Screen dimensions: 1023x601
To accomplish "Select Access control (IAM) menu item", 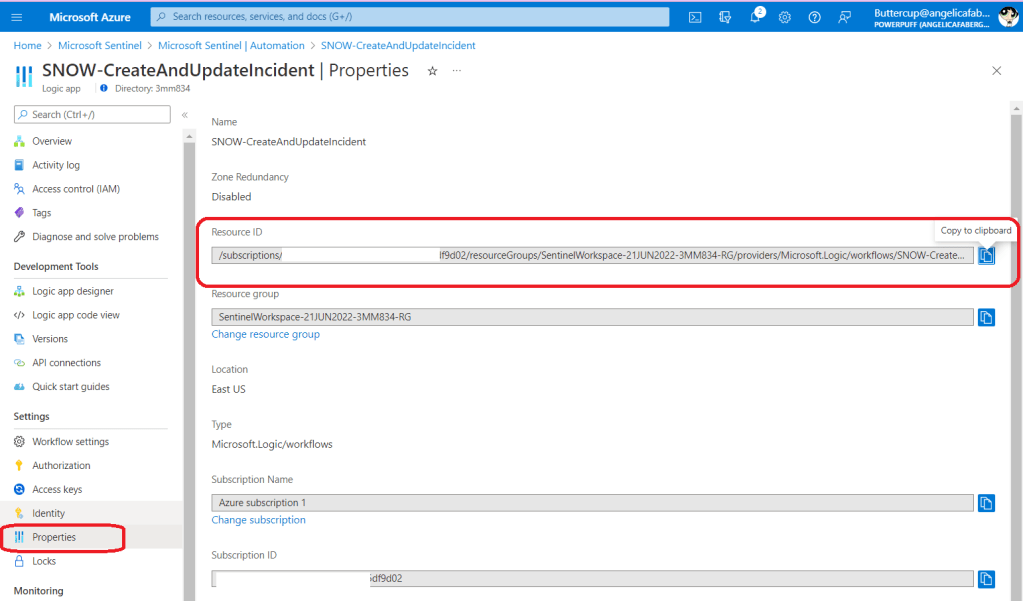I will (75, 189).
